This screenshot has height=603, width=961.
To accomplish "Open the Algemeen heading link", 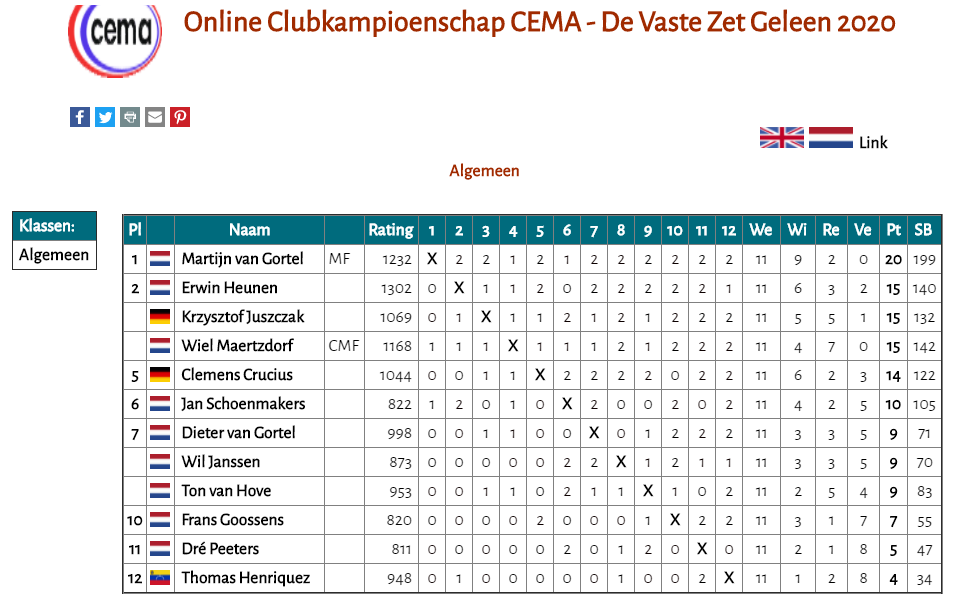I will (484, 170).
